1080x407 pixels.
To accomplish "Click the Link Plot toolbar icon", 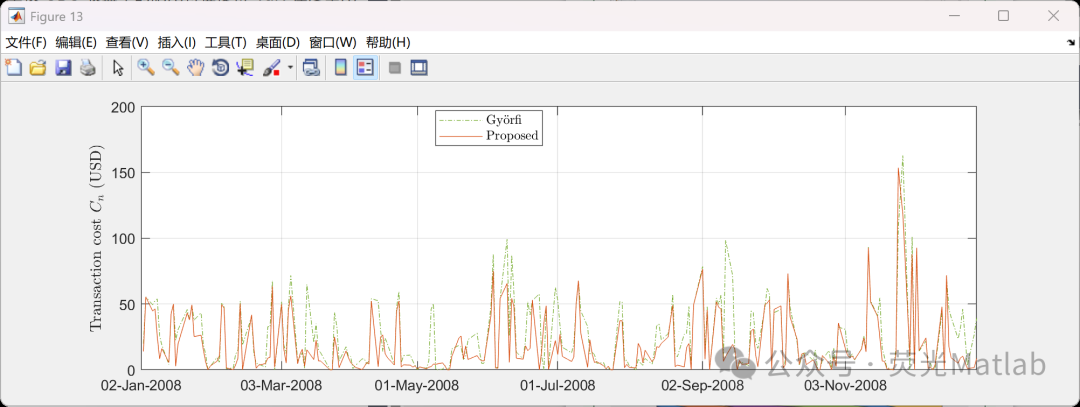I will (x=311, y=67).
